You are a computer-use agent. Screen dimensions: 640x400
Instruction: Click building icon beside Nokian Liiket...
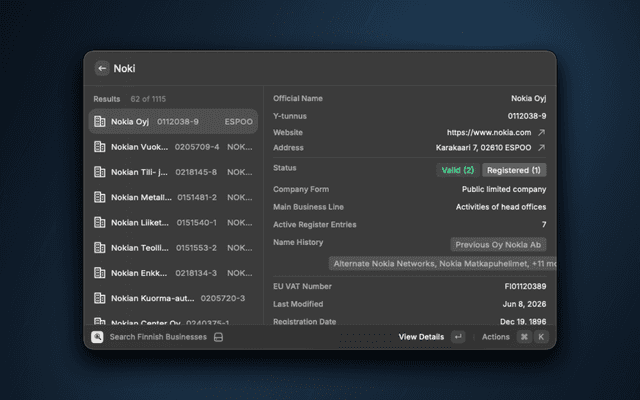pos(100,222)
